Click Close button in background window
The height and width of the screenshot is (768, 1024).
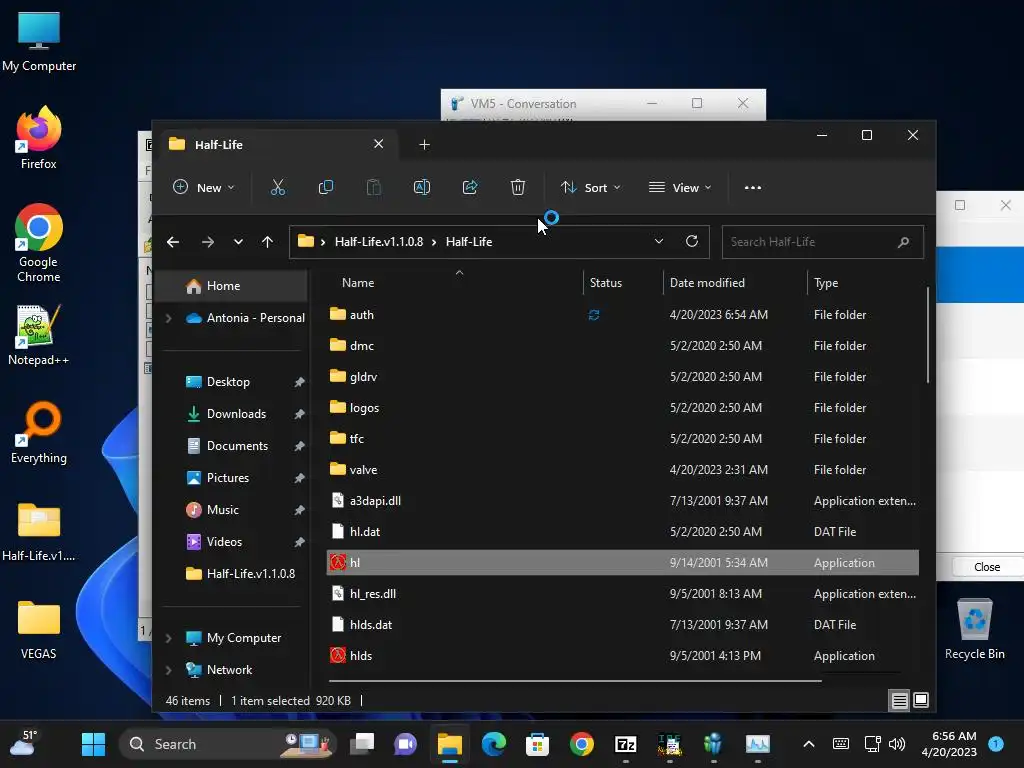[x=987, y=567]
